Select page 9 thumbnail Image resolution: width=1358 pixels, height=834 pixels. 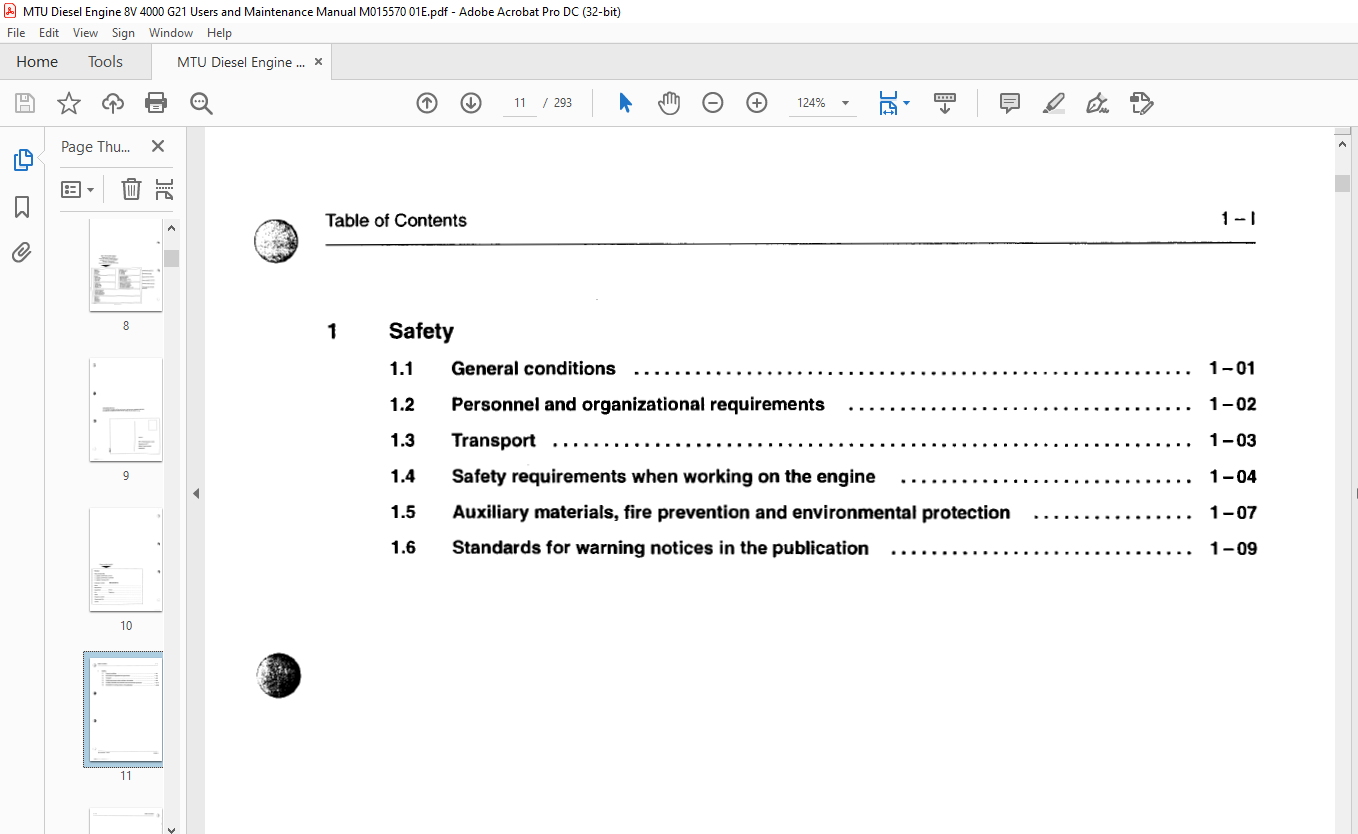point(126,409)
